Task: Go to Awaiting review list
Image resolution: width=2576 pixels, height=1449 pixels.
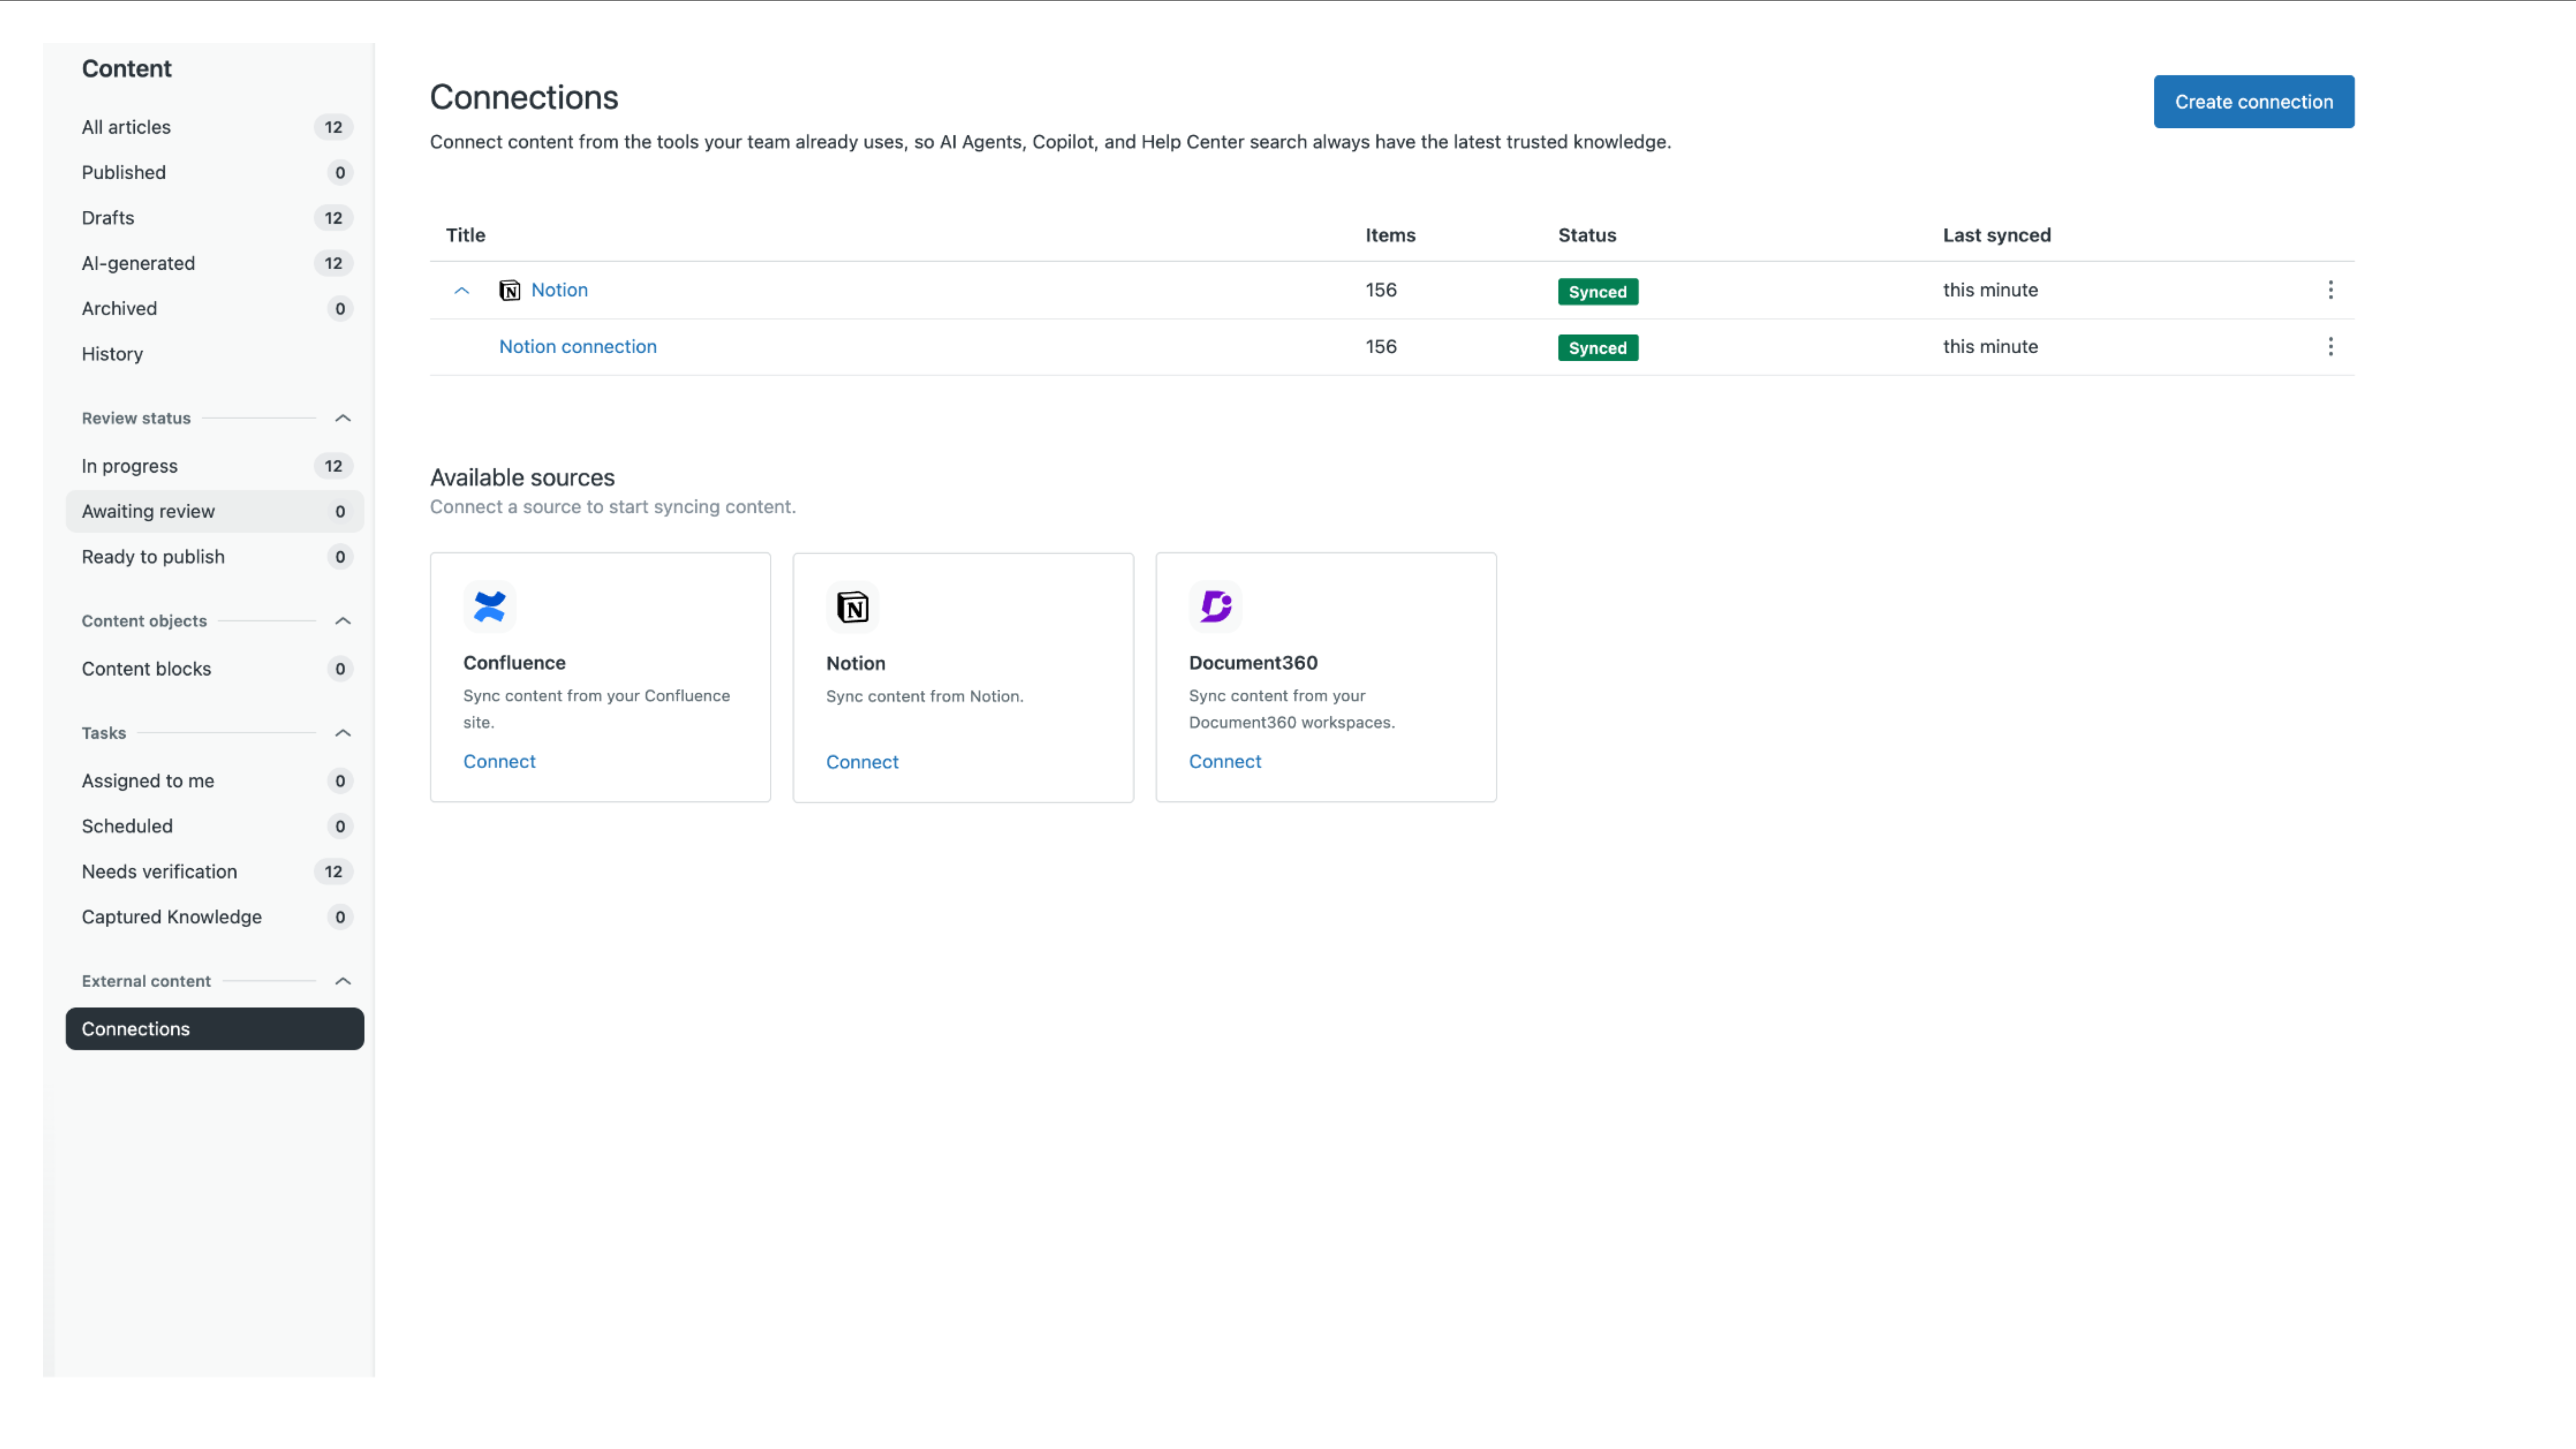Action: tap(148, 511)
